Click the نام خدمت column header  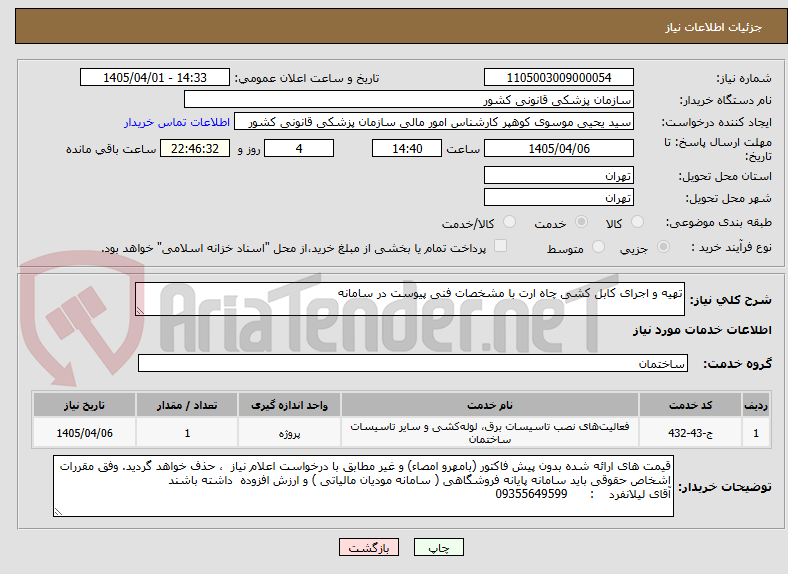(489, 405)
